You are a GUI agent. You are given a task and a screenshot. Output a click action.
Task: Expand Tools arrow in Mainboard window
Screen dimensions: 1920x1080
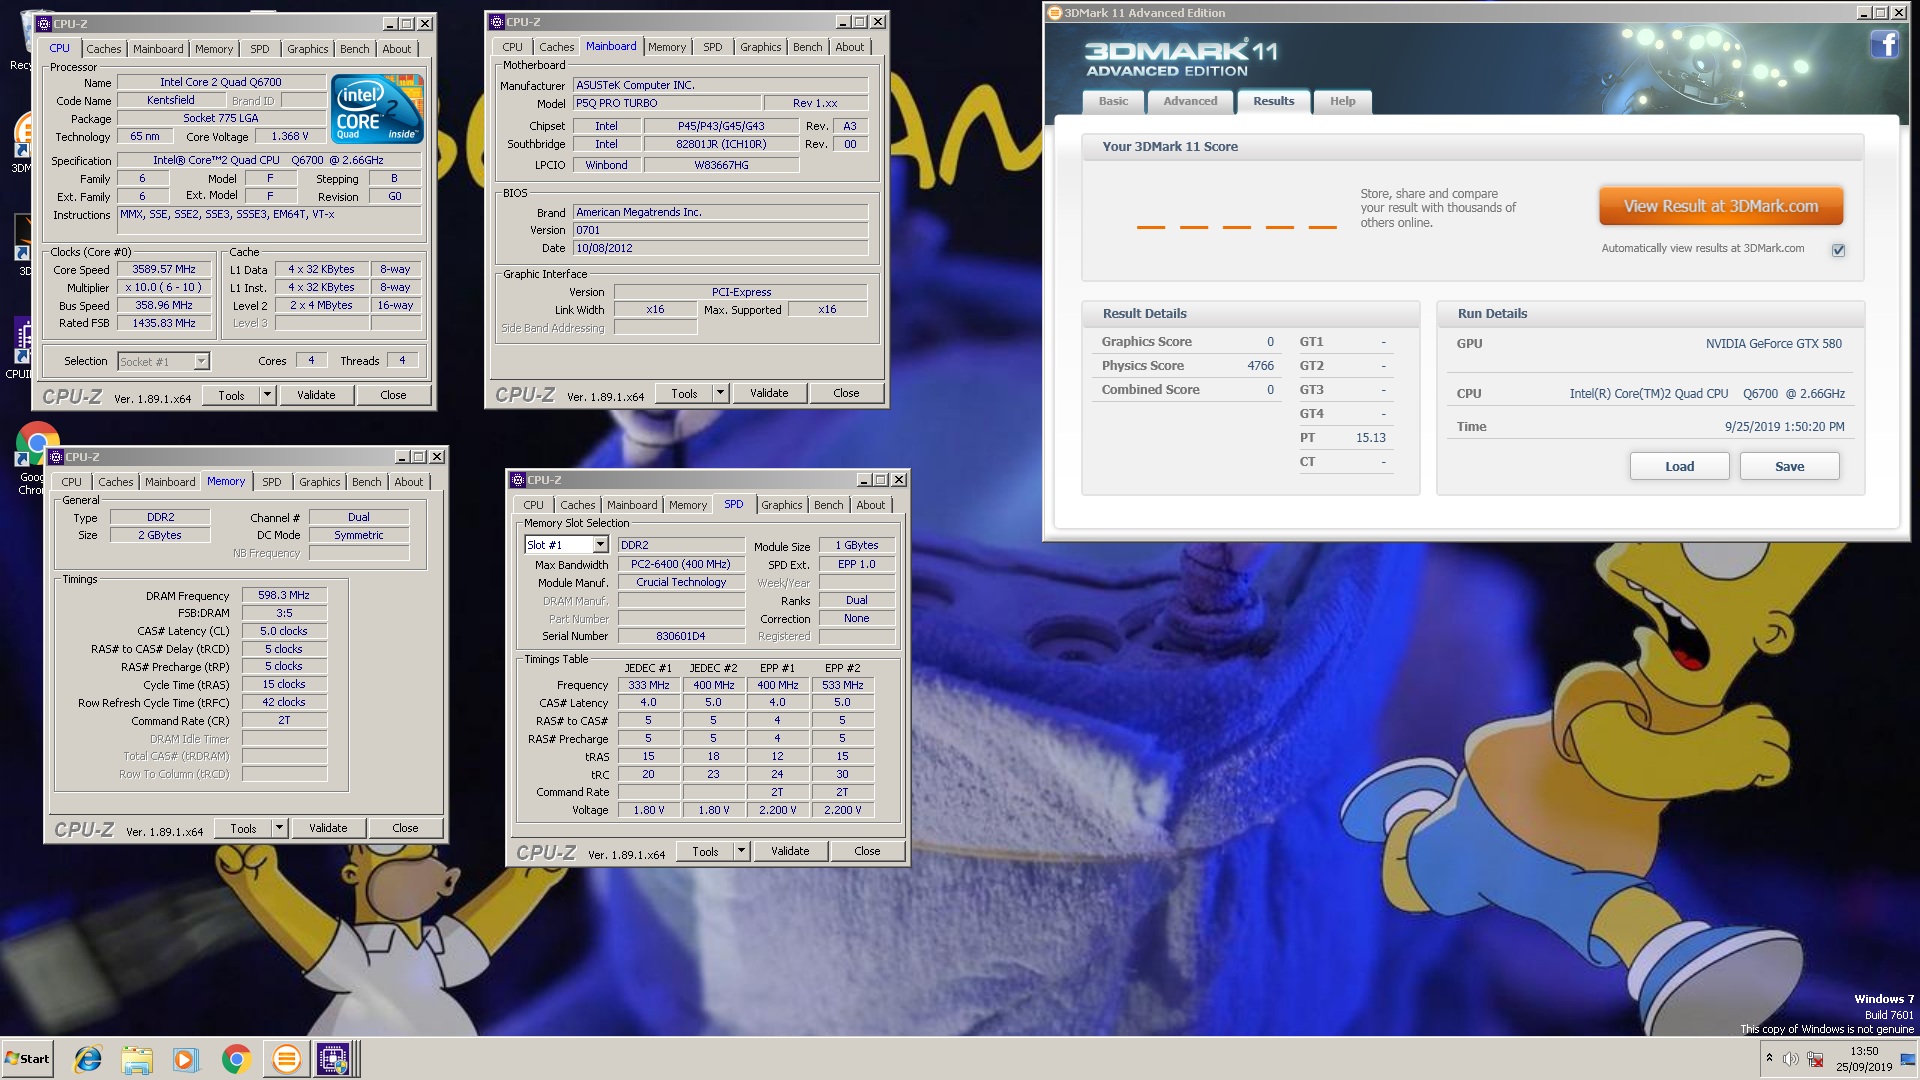[x=720, y=393]
